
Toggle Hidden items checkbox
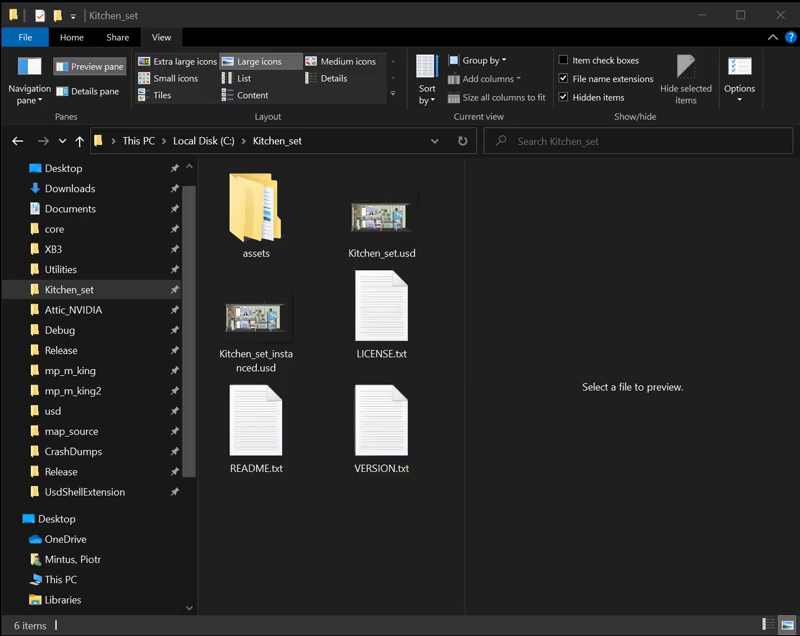pyautogui.click(x=564, y=97)
